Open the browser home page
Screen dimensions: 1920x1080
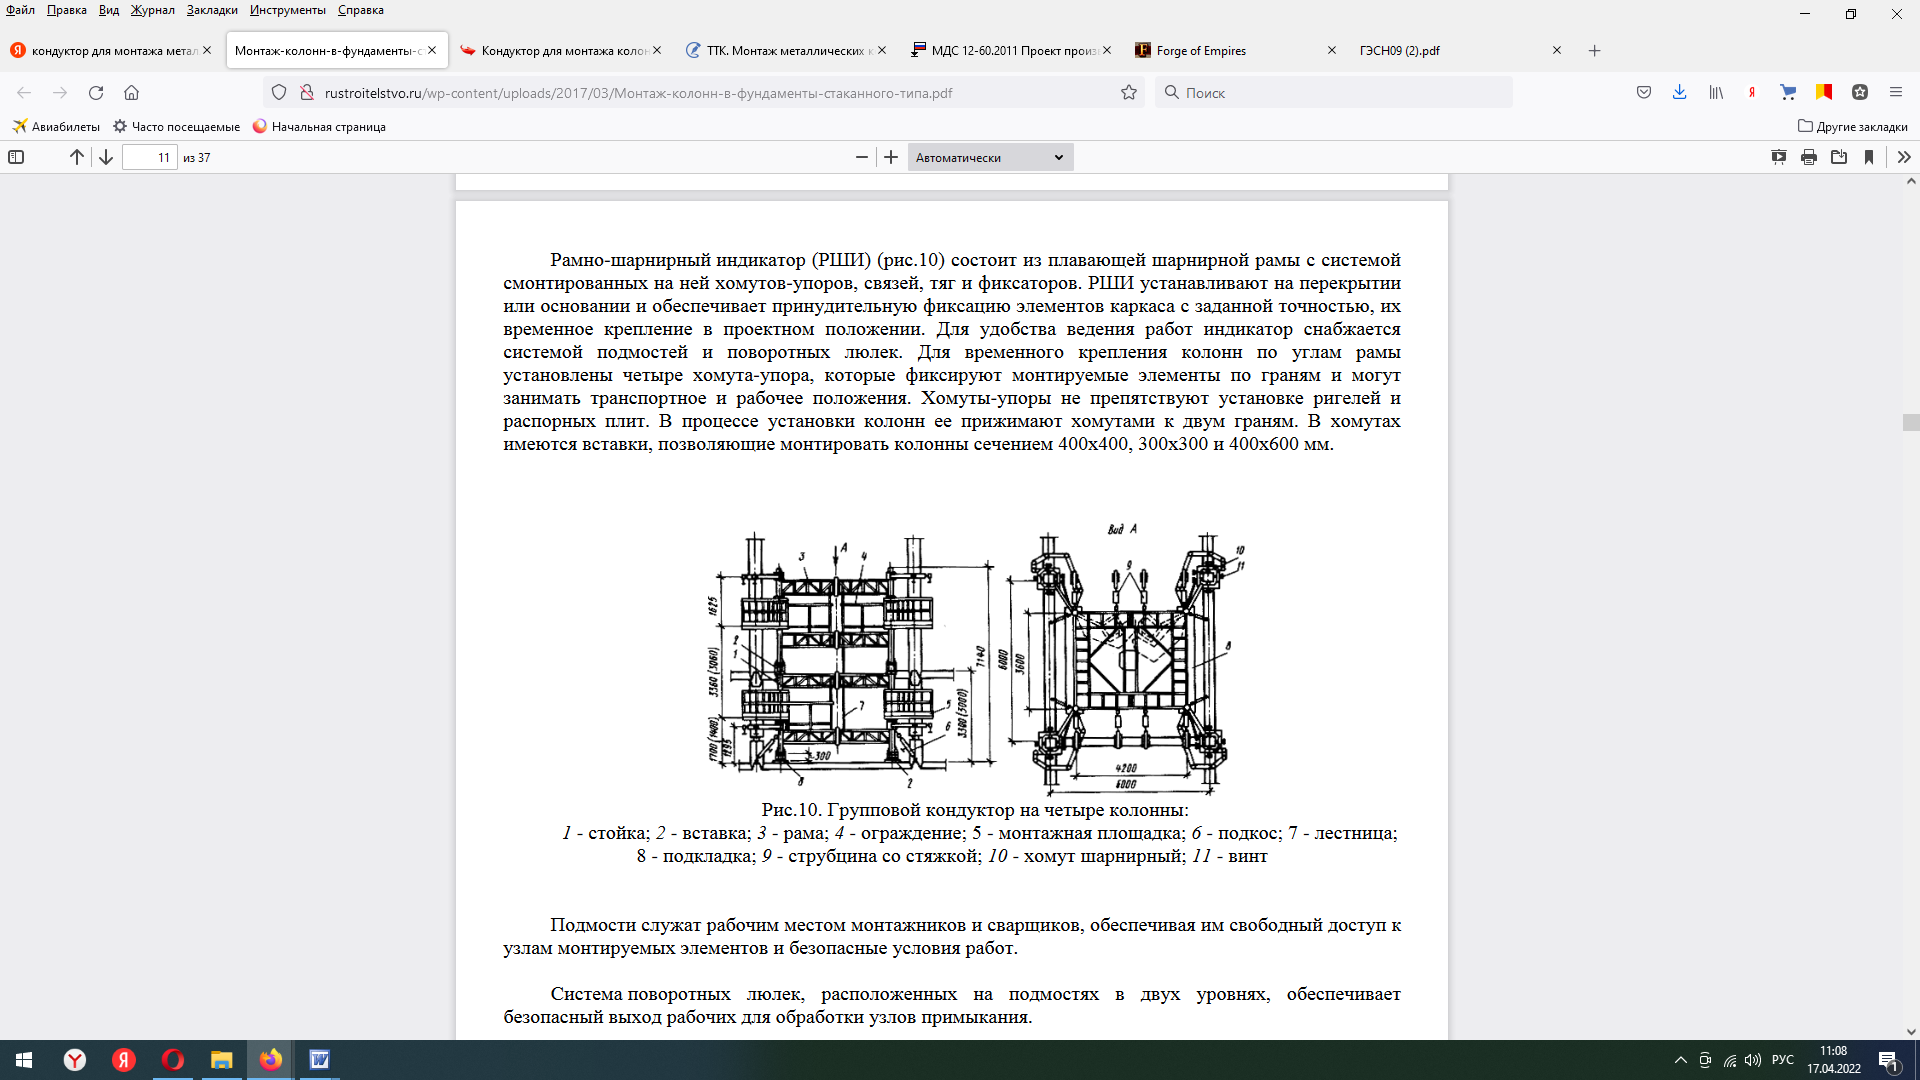tap(131, 92)
